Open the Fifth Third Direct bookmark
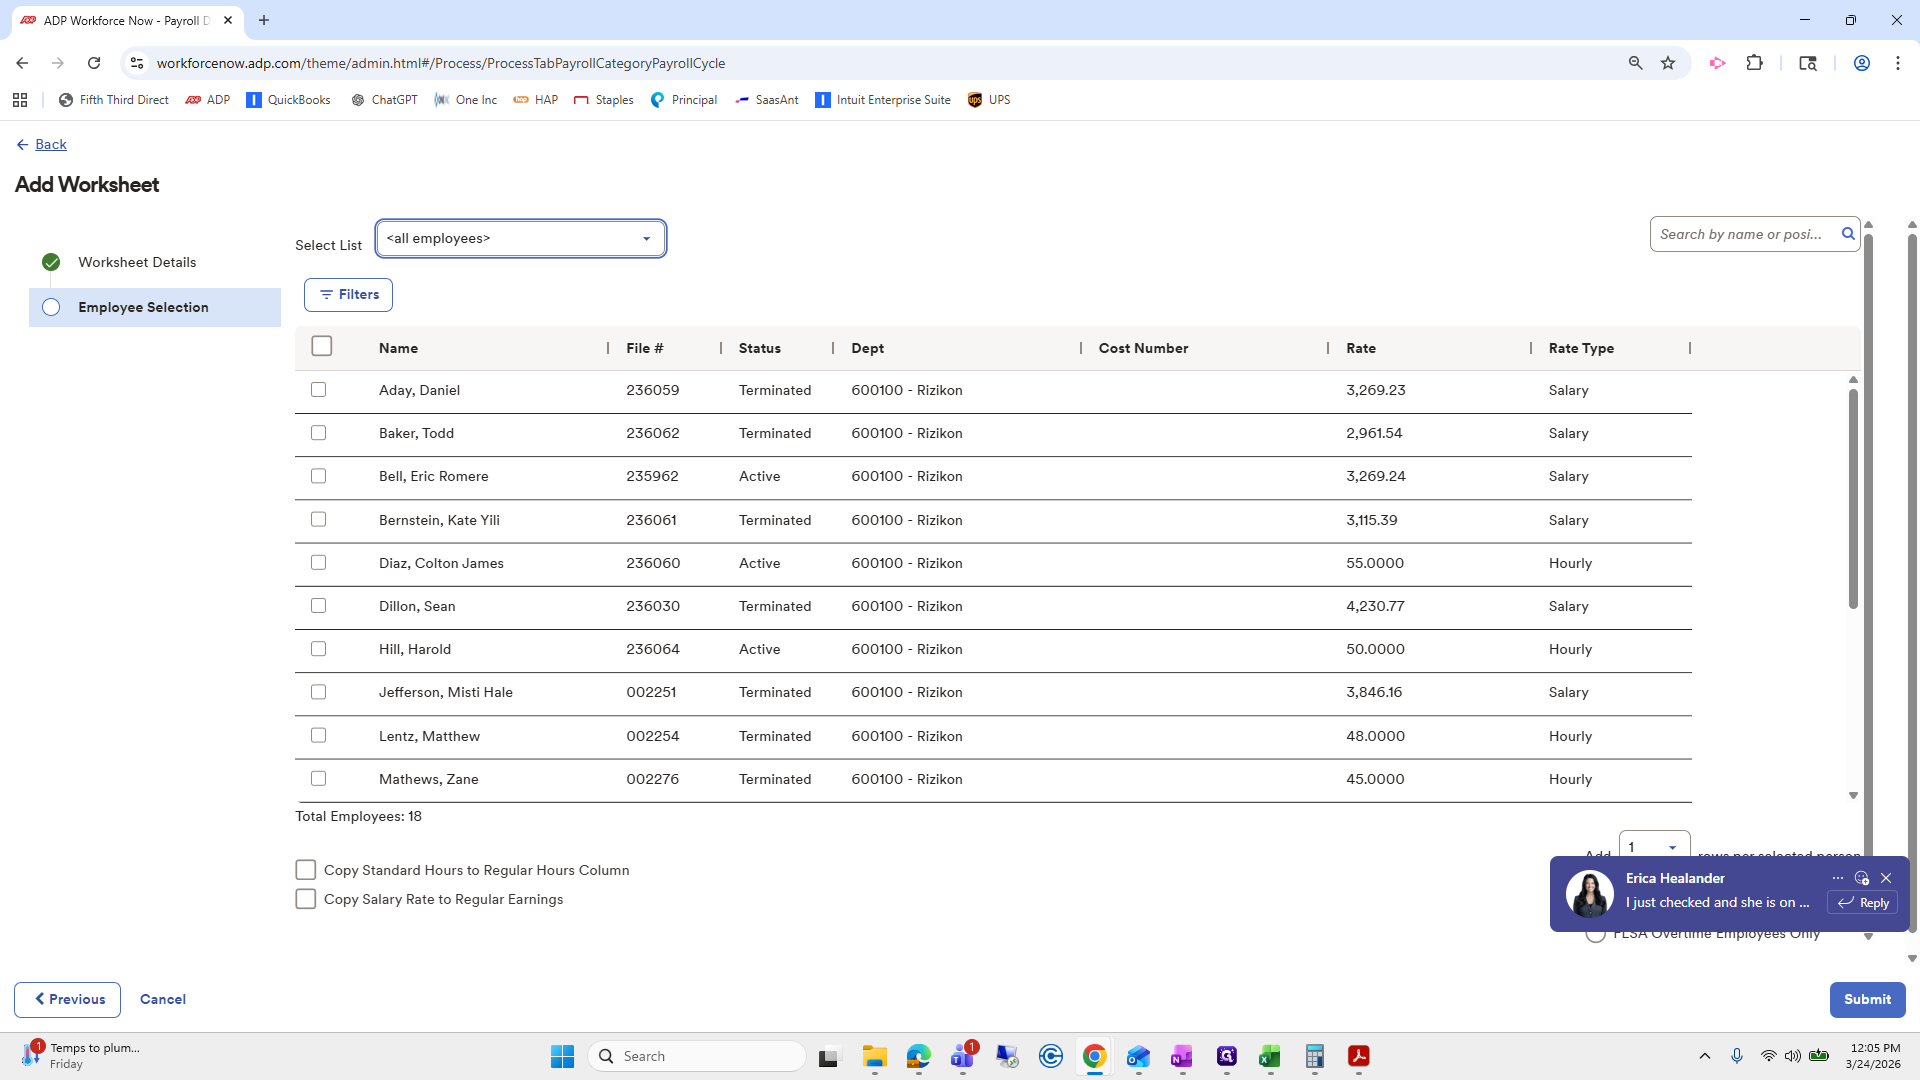The width and height of the screenshot is (1920, 1080). pos(114,100)
